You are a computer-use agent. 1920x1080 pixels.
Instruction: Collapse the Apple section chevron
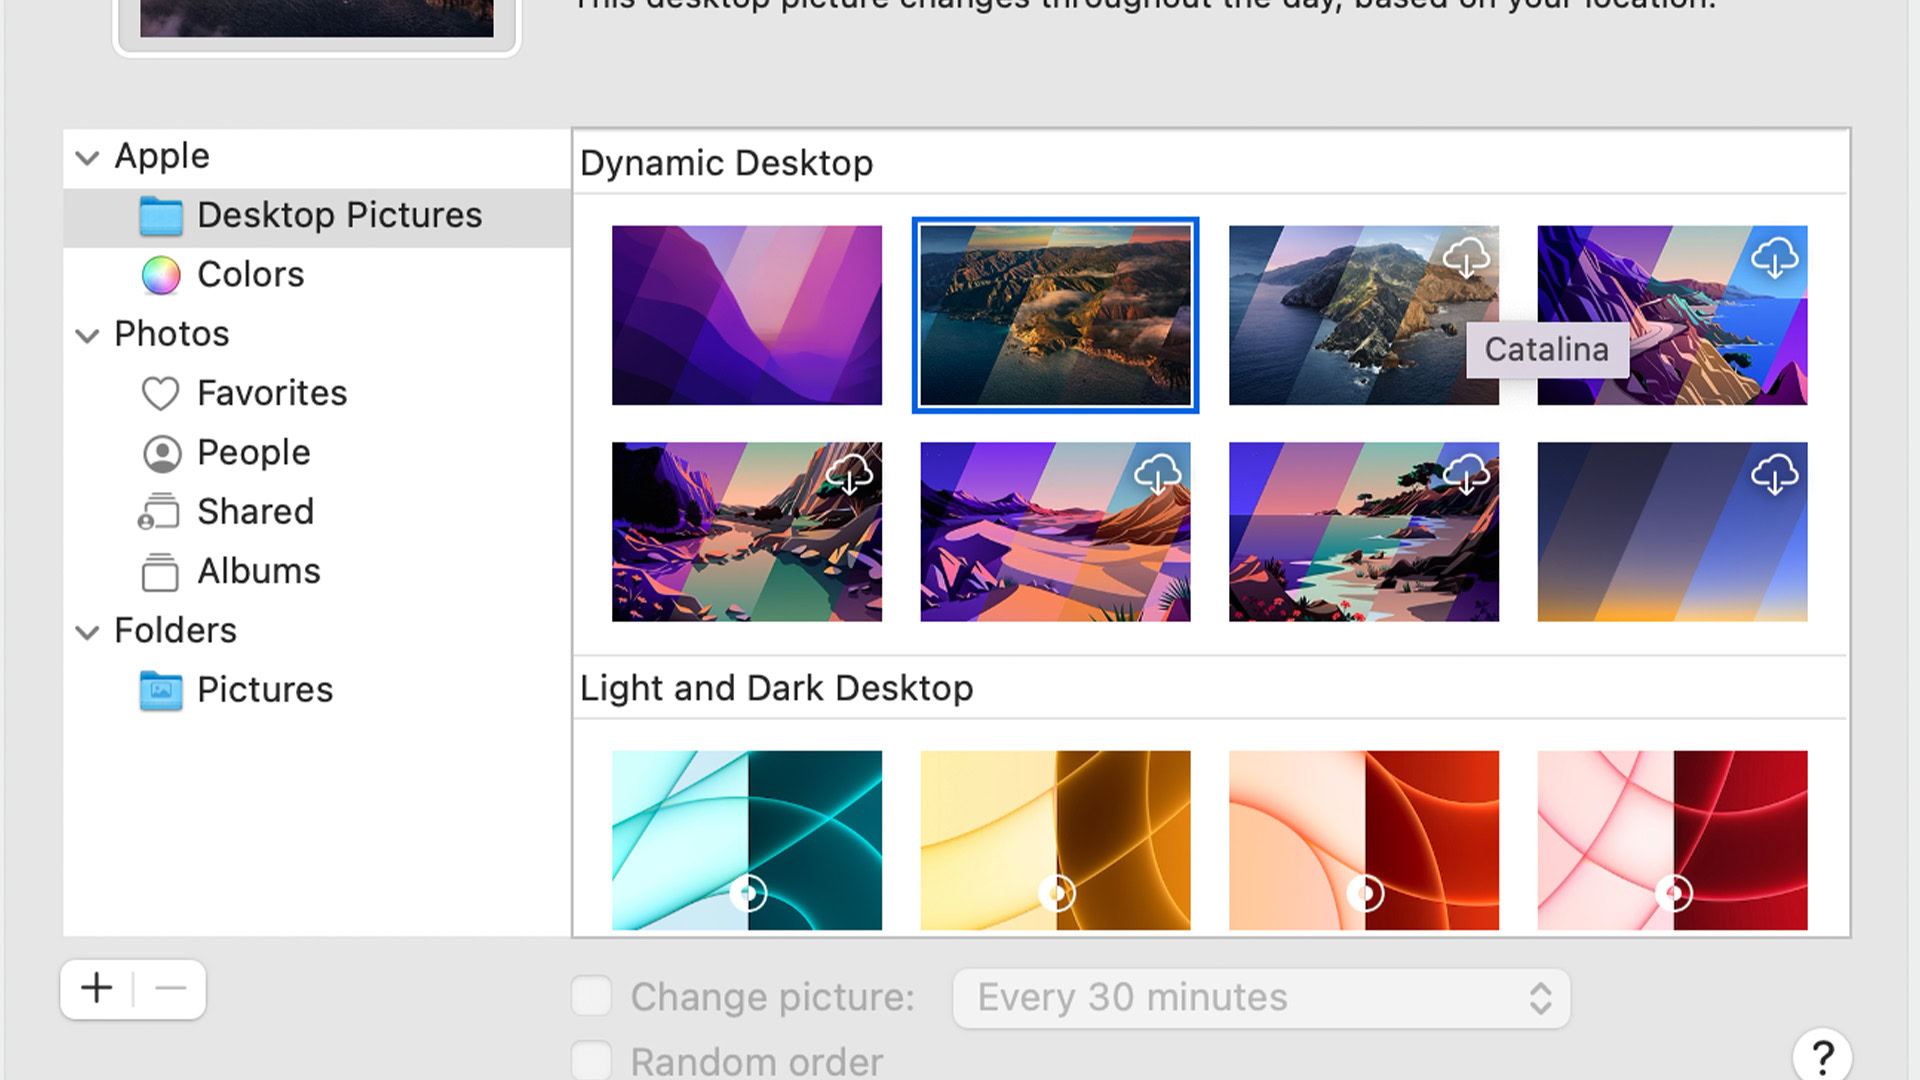click(x=88, y=157)
